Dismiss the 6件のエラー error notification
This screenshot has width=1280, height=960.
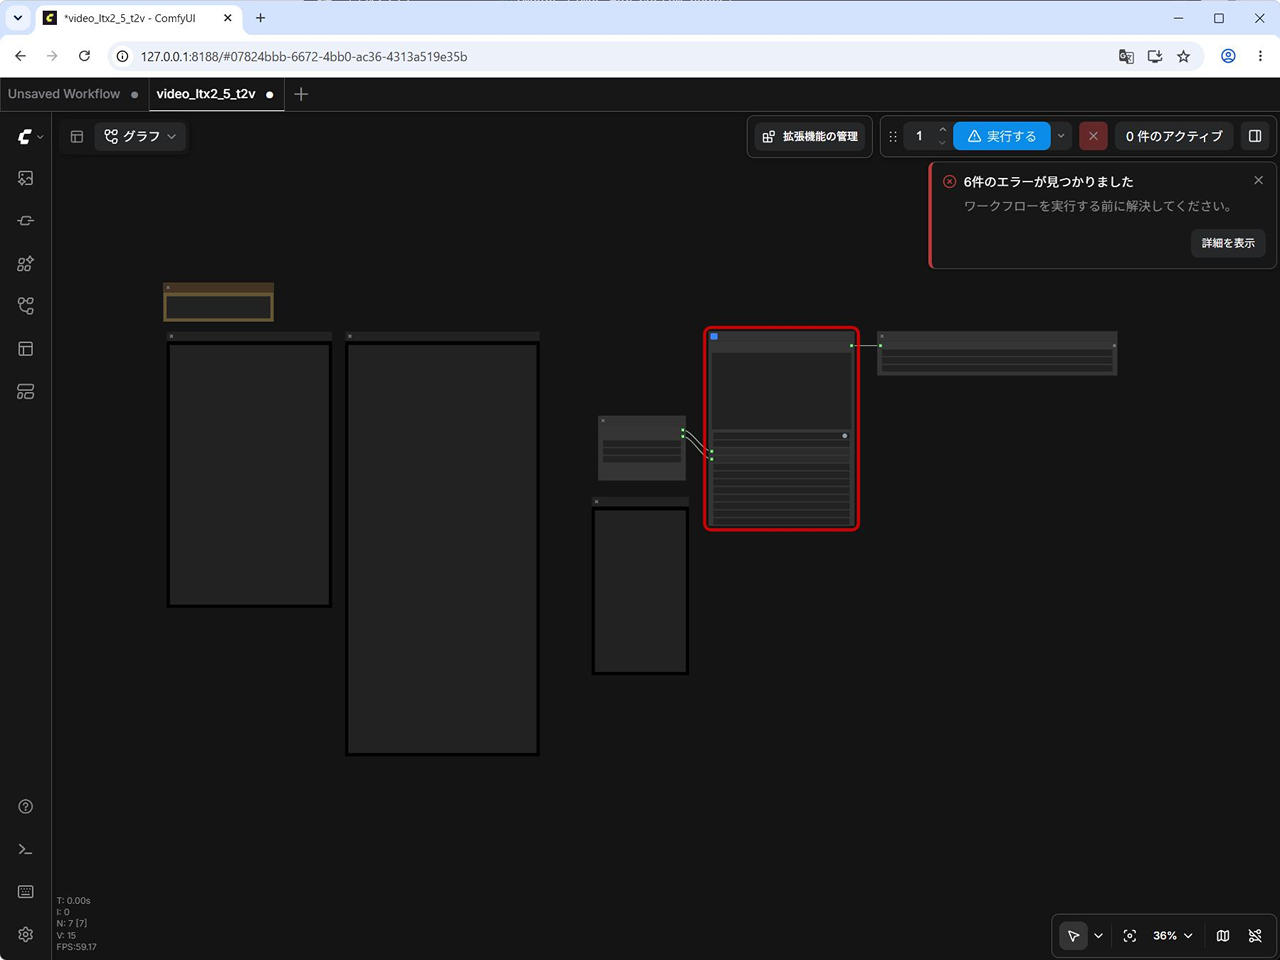[x=1258, y=181]
